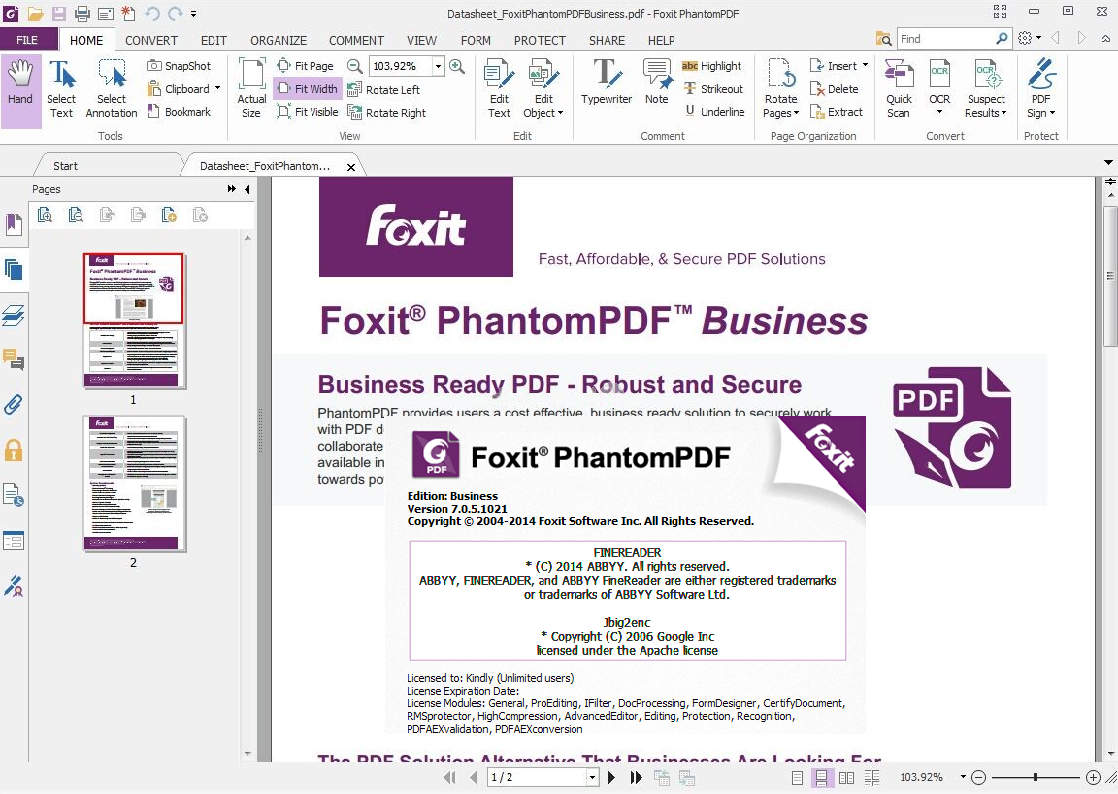The image size is (1118, 794).
Task: Click zoom out minus on status bar
Action: 979,778
